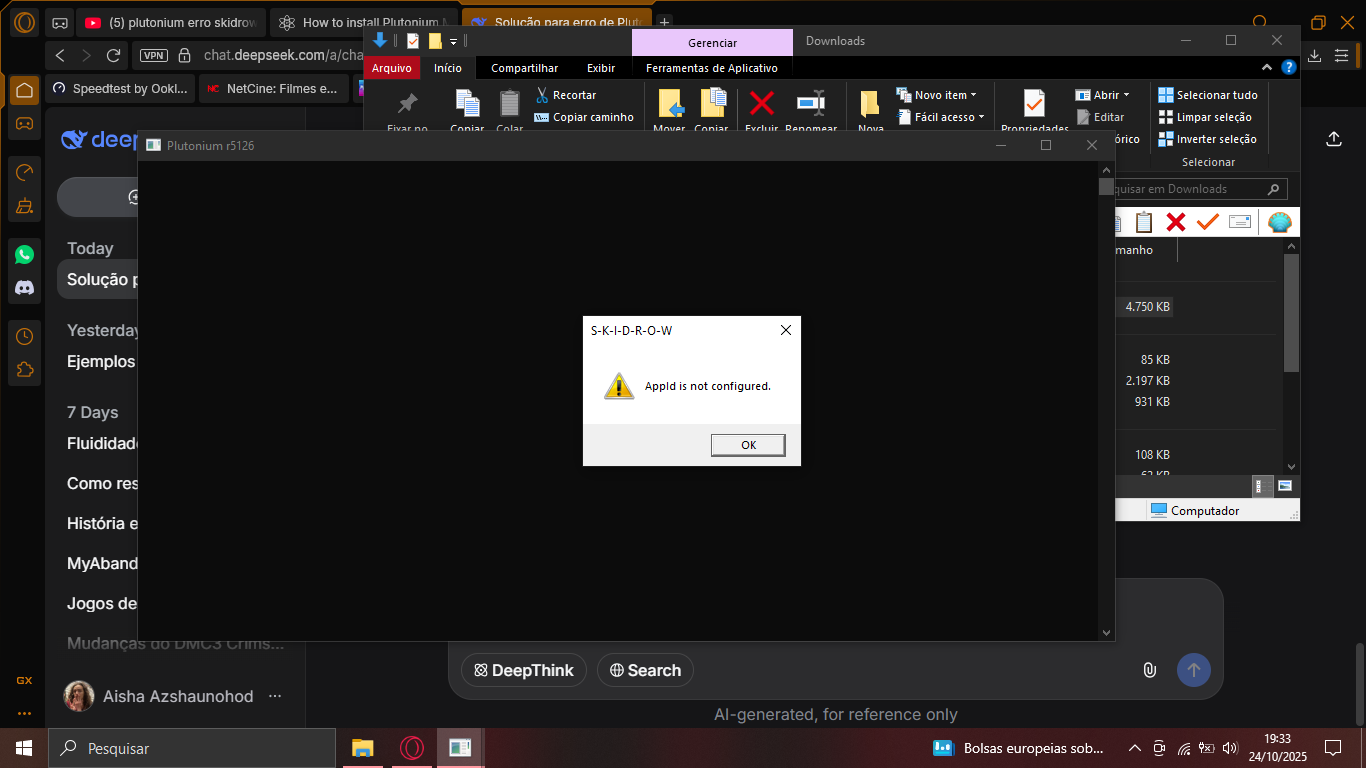Switch to the Exibir ribbon tab

(601, 68)
